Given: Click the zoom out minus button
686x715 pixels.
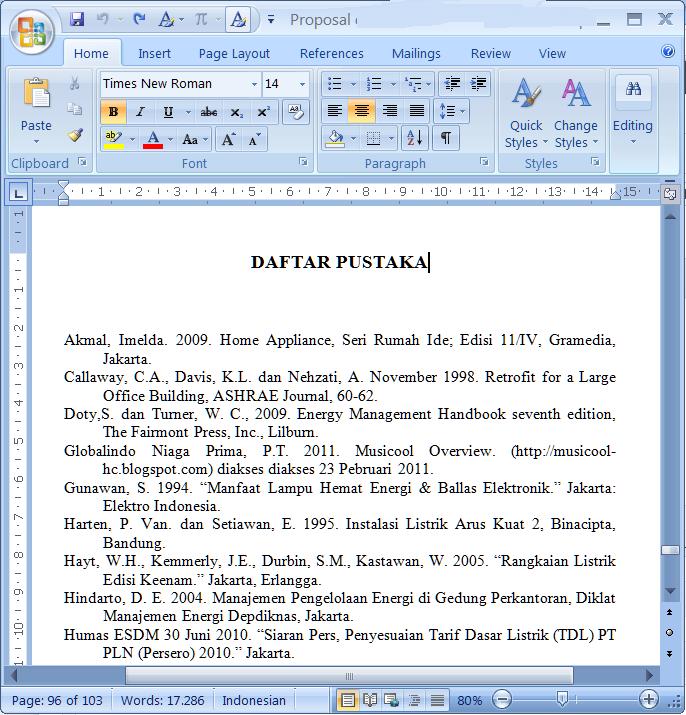Looking at the screenshot, I should 502,699.
